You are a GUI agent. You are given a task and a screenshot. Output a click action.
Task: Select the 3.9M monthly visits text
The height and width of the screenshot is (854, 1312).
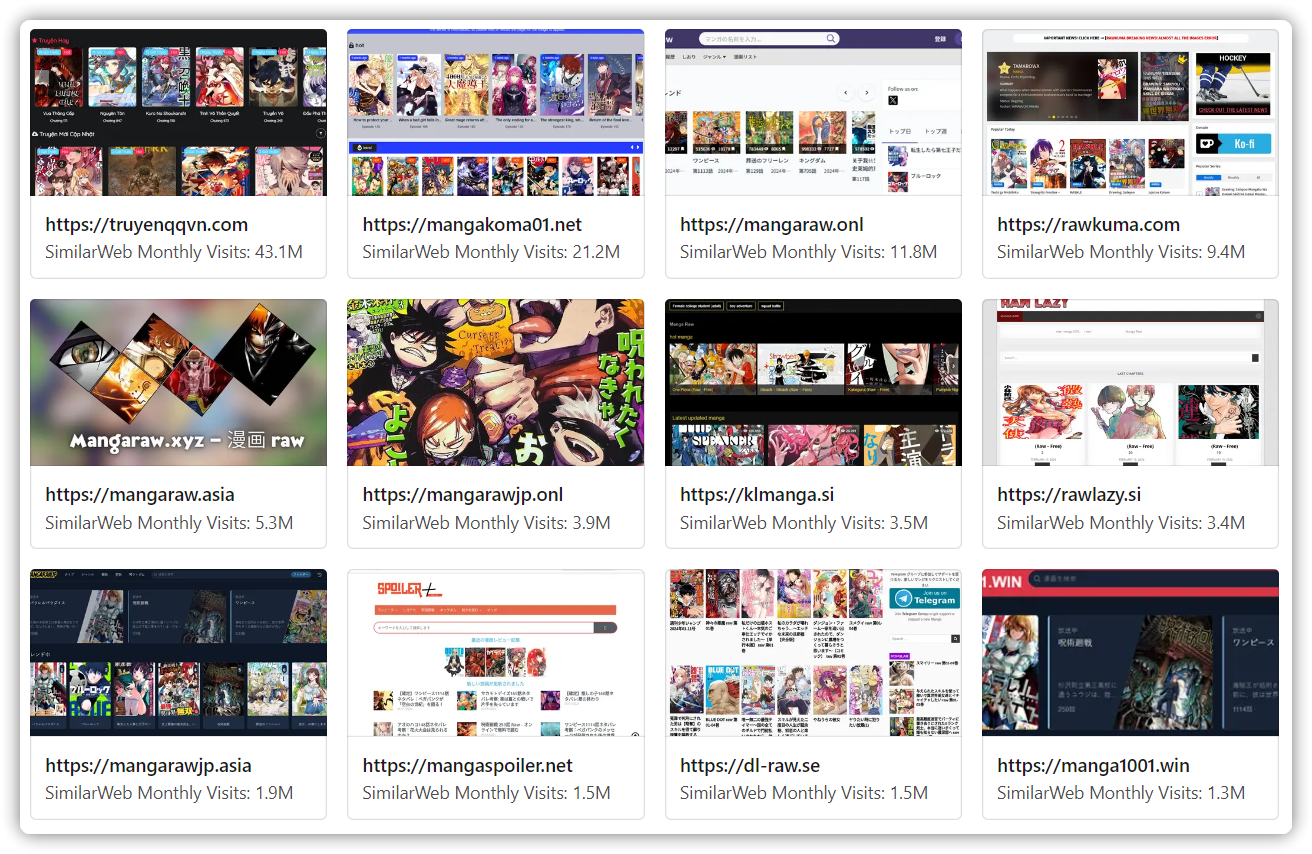(486, 522)
